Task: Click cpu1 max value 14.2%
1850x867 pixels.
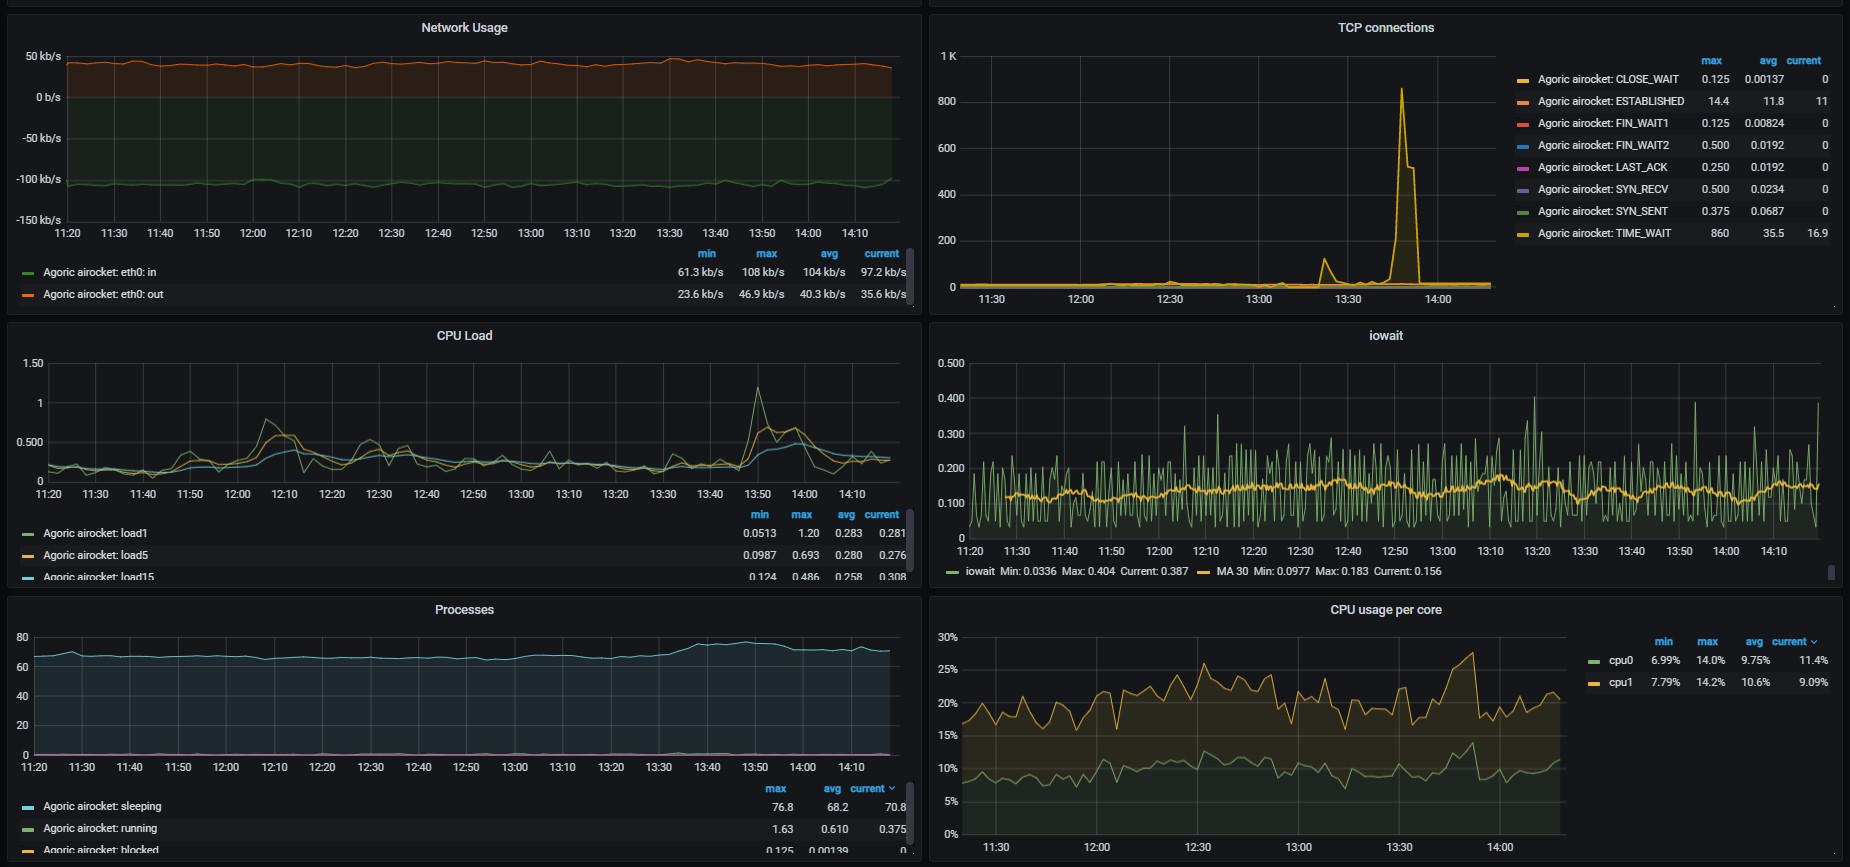Action: tap(1711, 682)
